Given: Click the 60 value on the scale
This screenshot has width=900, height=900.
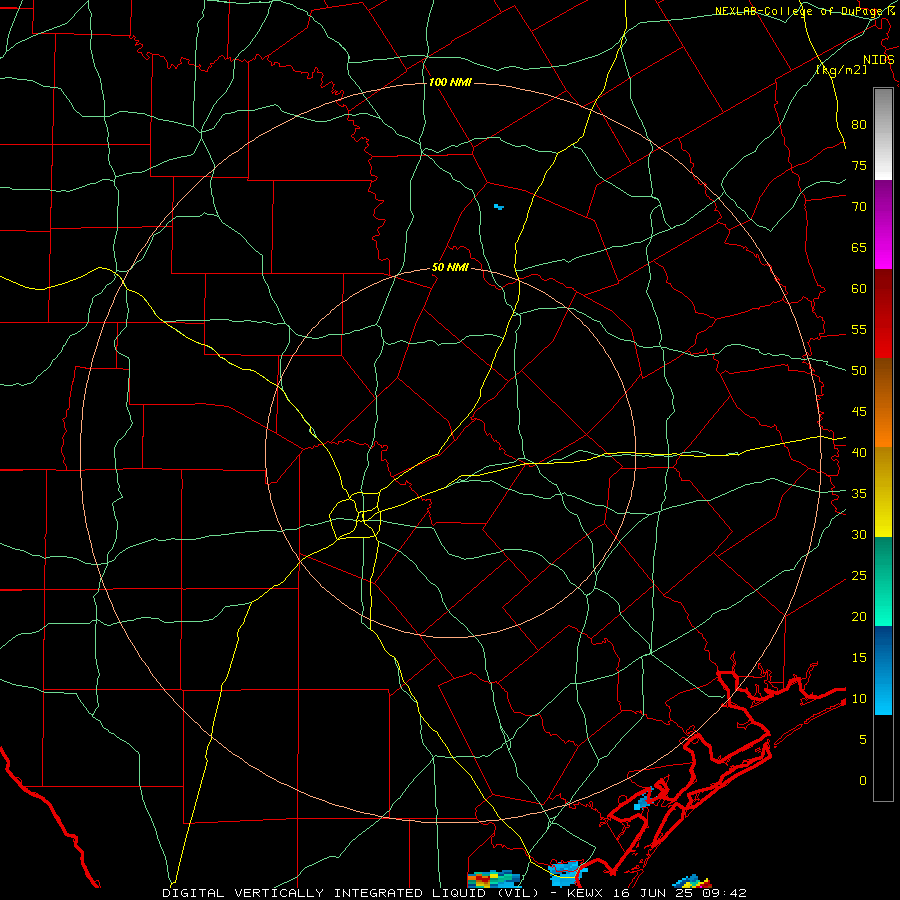Looking at the screenshot, I should tap(859, 289).
